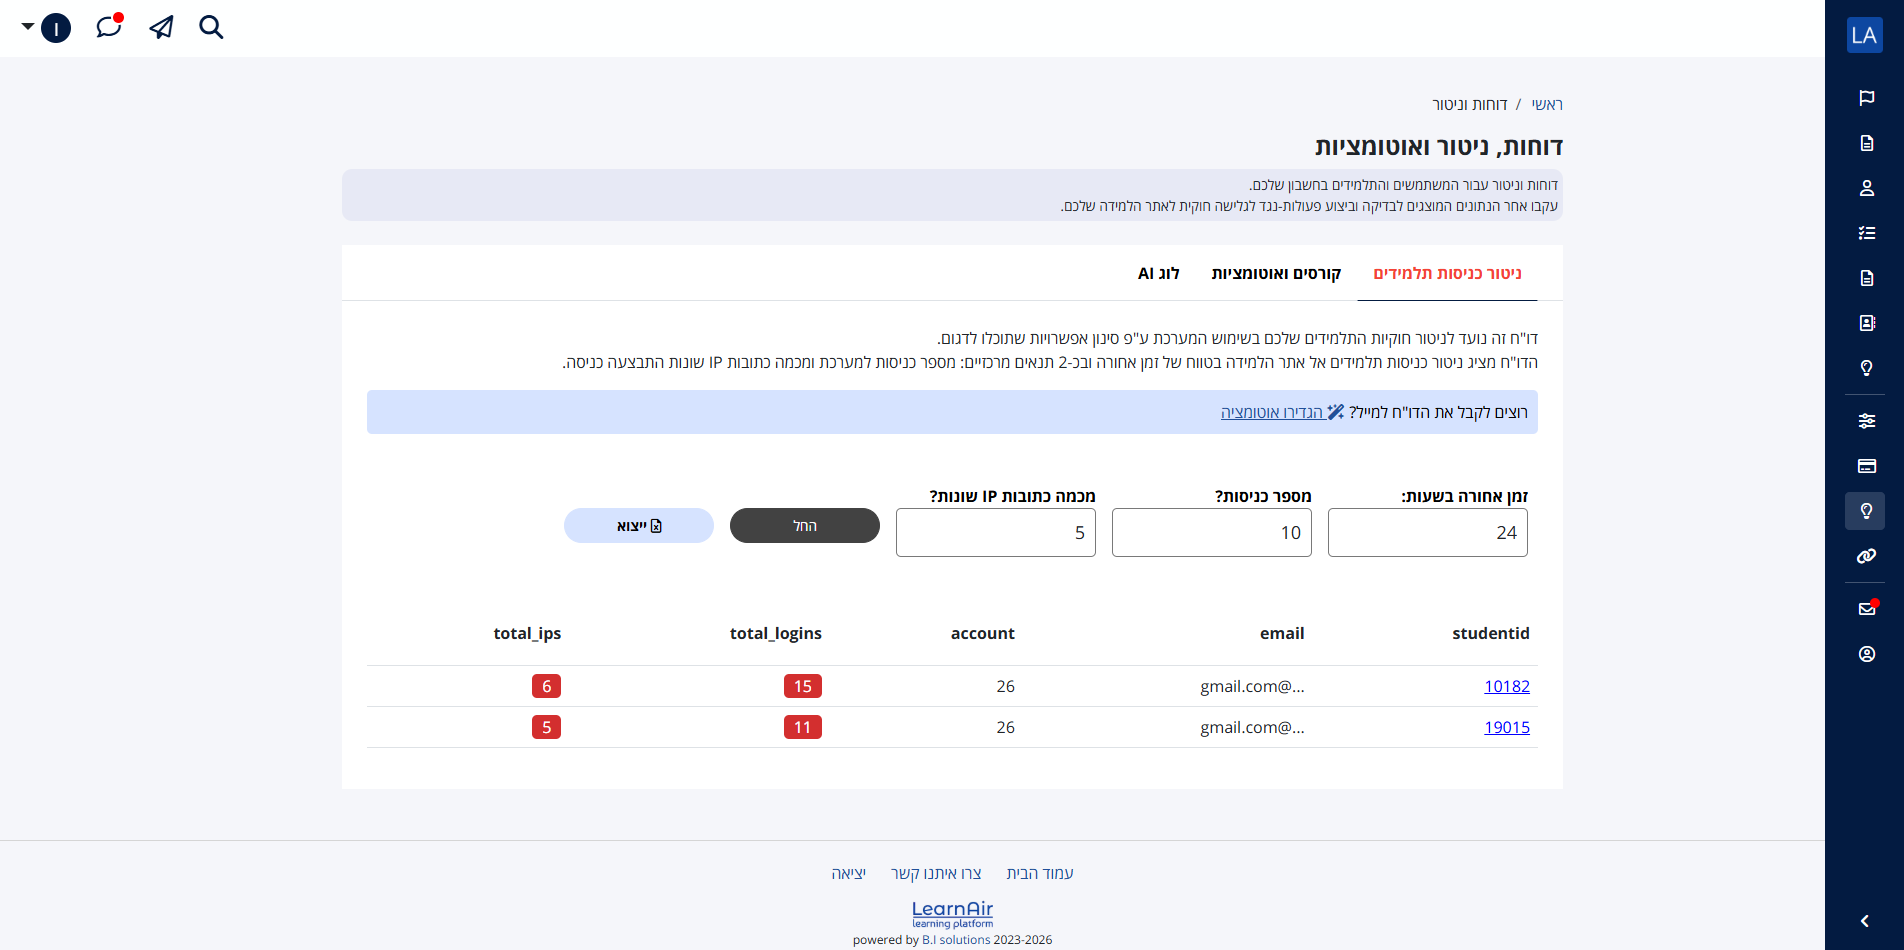Open student ID 10182 link
Image resolution: width=1904 pixels, height=950 pixels.
pos(1506,686)
